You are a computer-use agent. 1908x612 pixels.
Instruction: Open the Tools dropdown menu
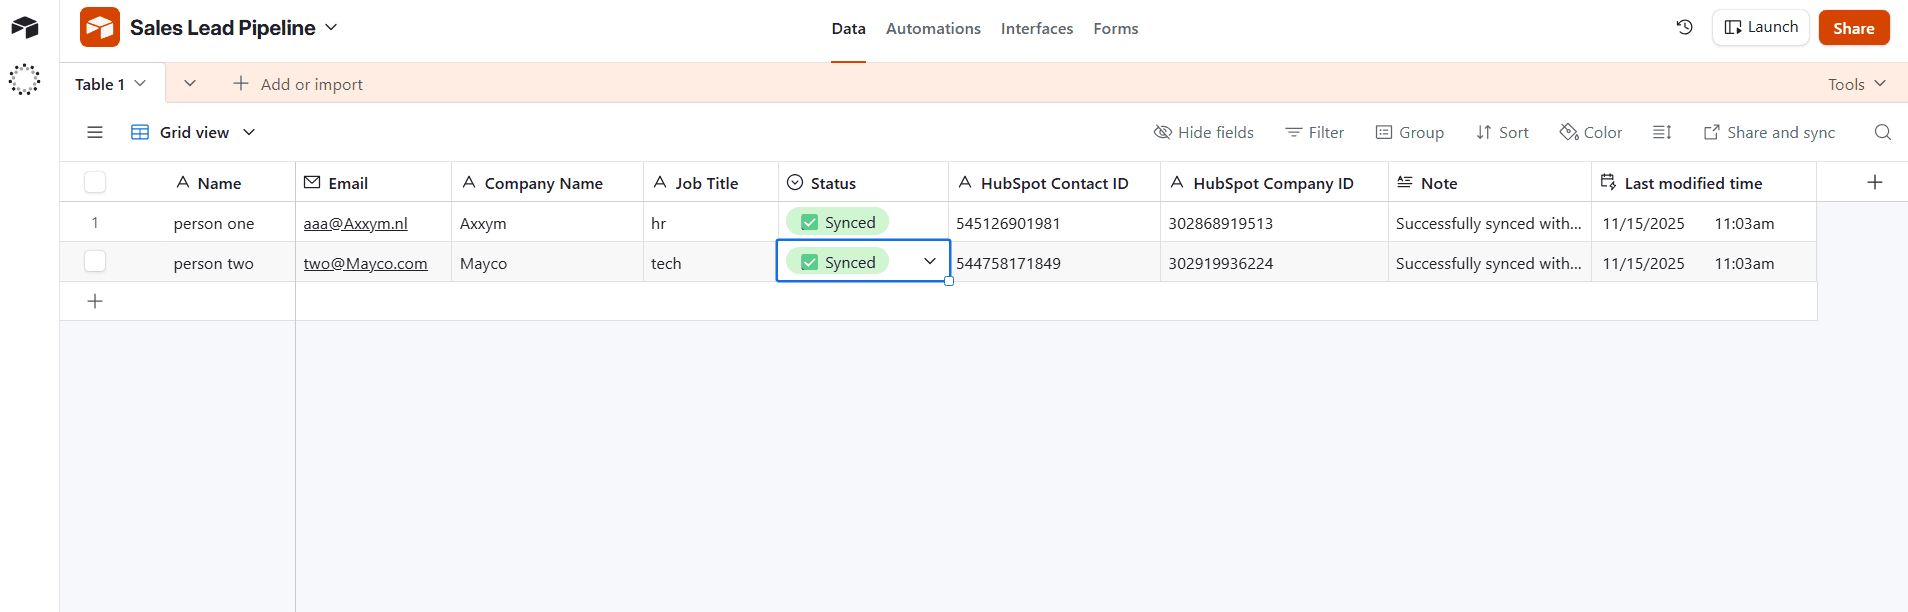(1856, 84)
